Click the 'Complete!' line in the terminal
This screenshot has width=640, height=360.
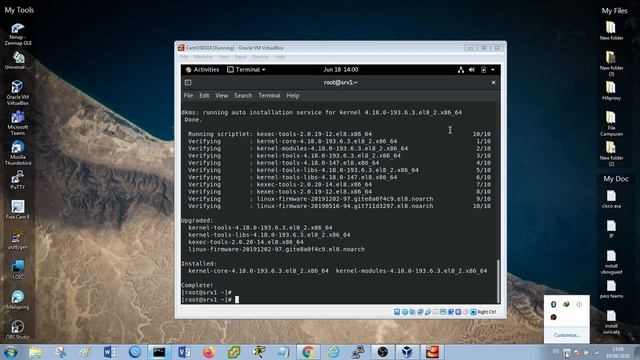click(197, 285)
